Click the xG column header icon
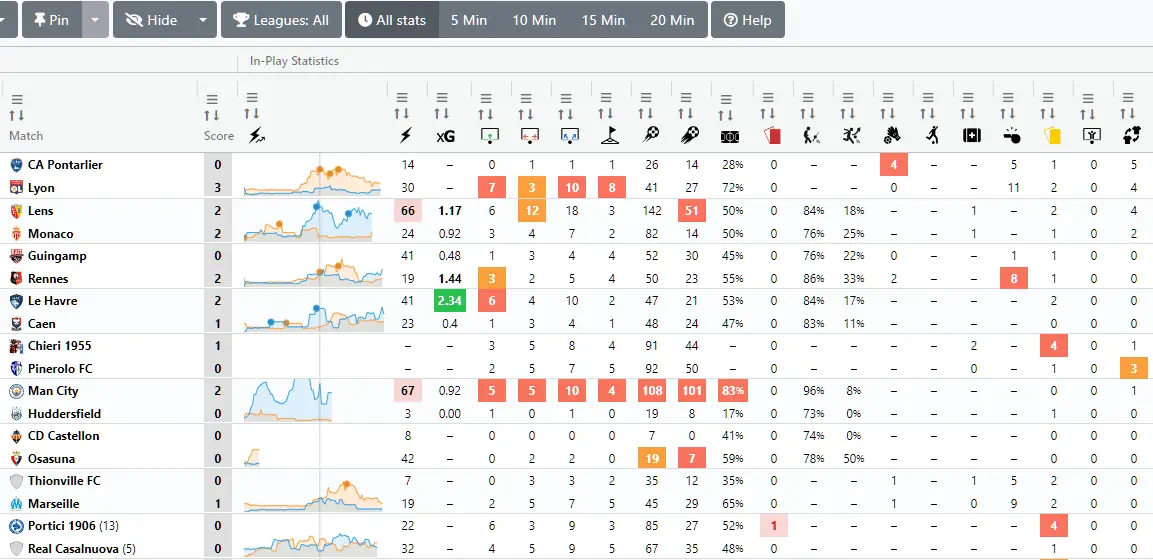The height and width of the screenshot is (560, 1153). tap(445, 136)
